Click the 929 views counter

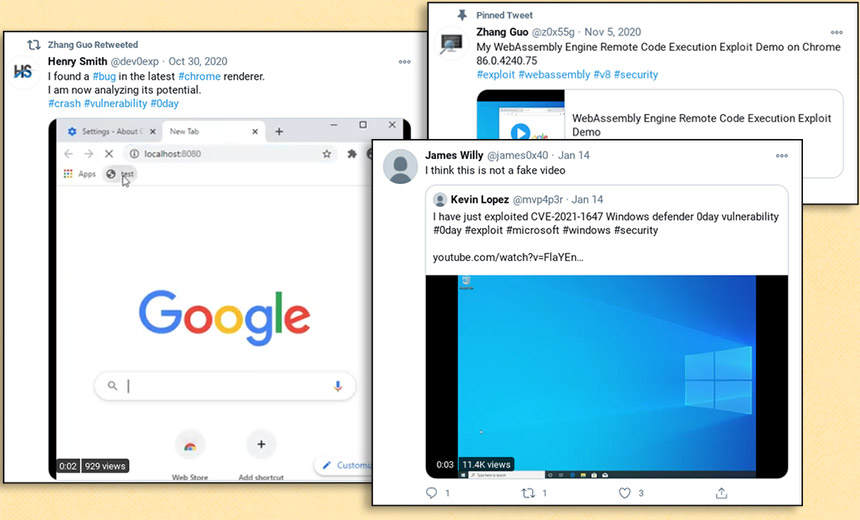[x=105, y=466]
